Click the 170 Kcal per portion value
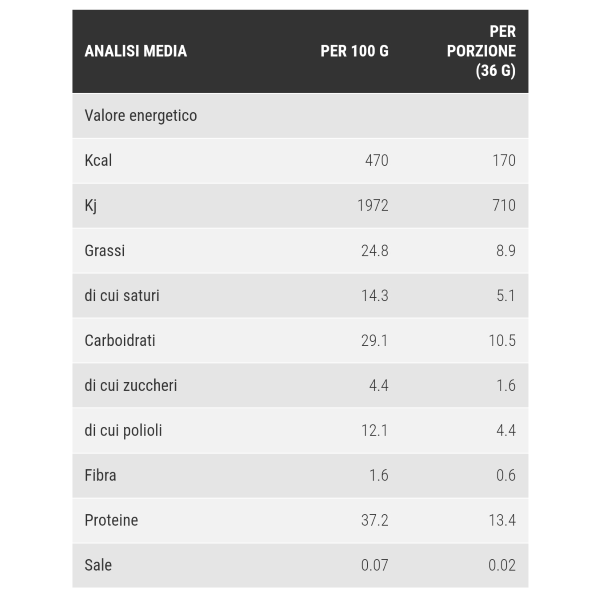The image size is (600, 600). pos(504,160)
